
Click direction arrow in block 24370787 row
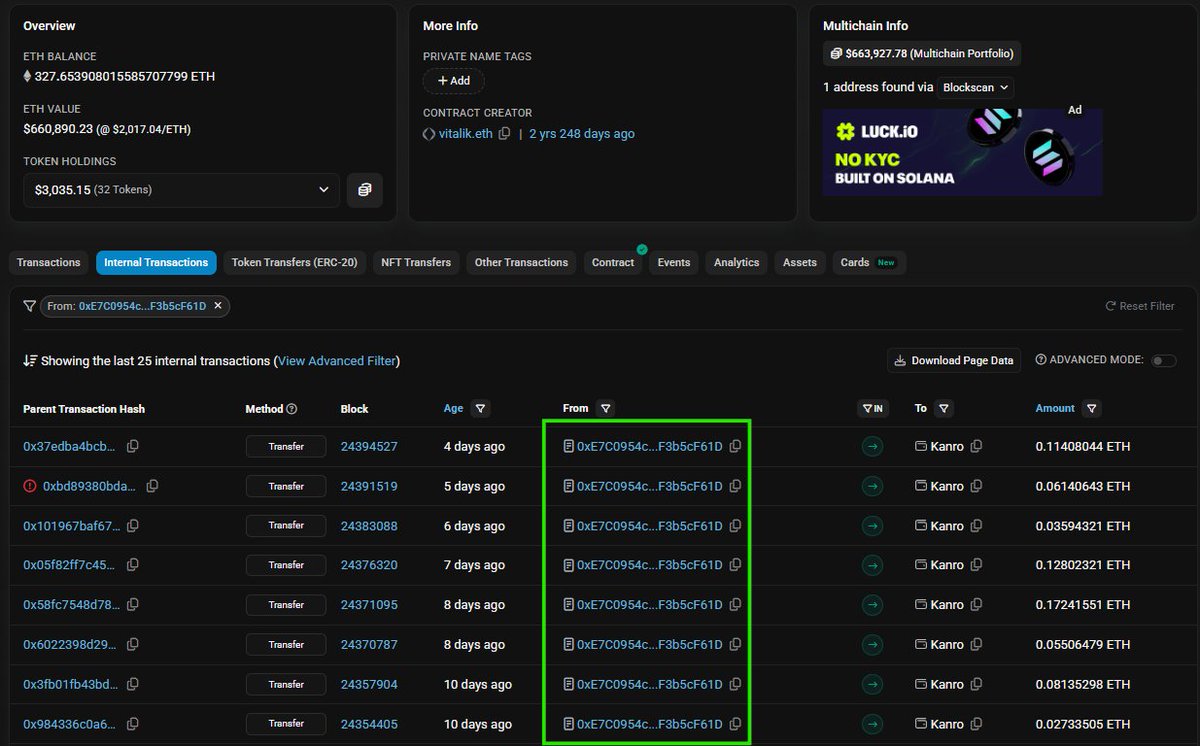(872, 645)
